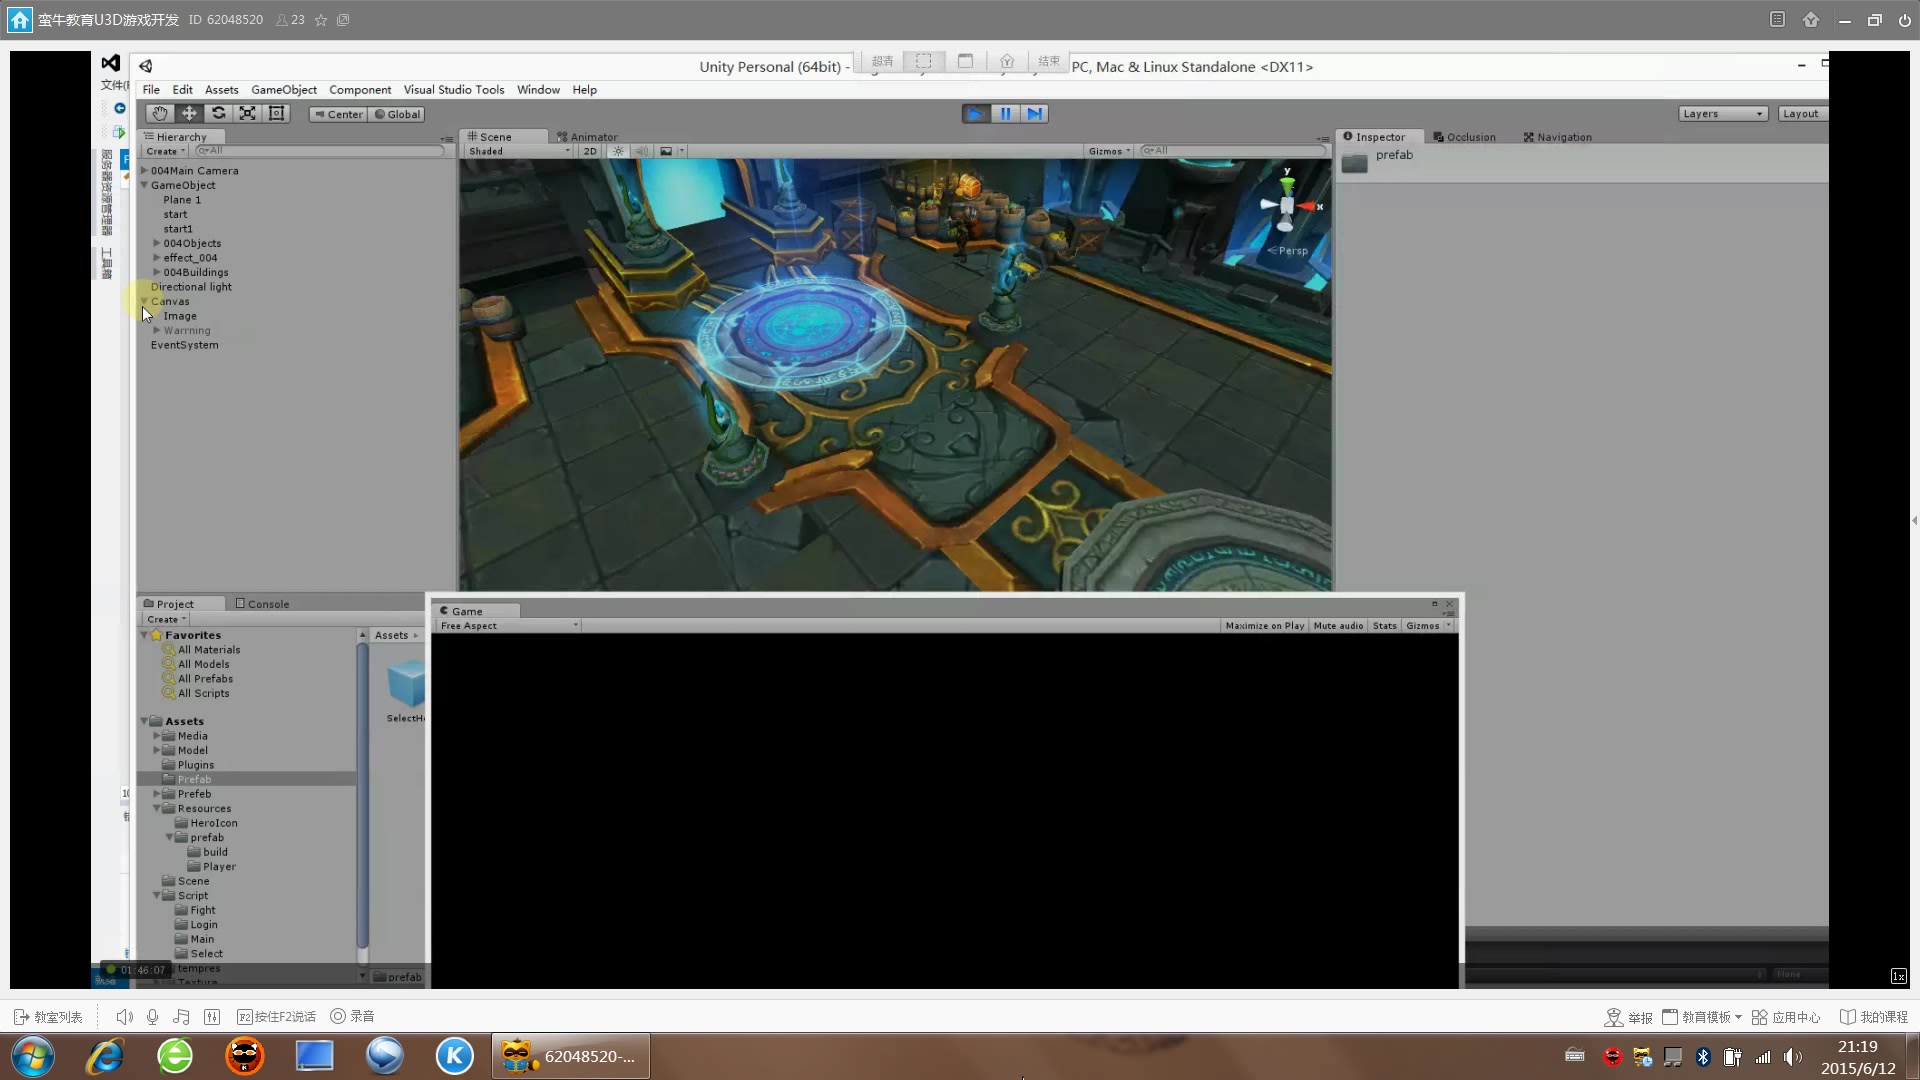
Task: Switch to the Console tab
Action: 262,604
